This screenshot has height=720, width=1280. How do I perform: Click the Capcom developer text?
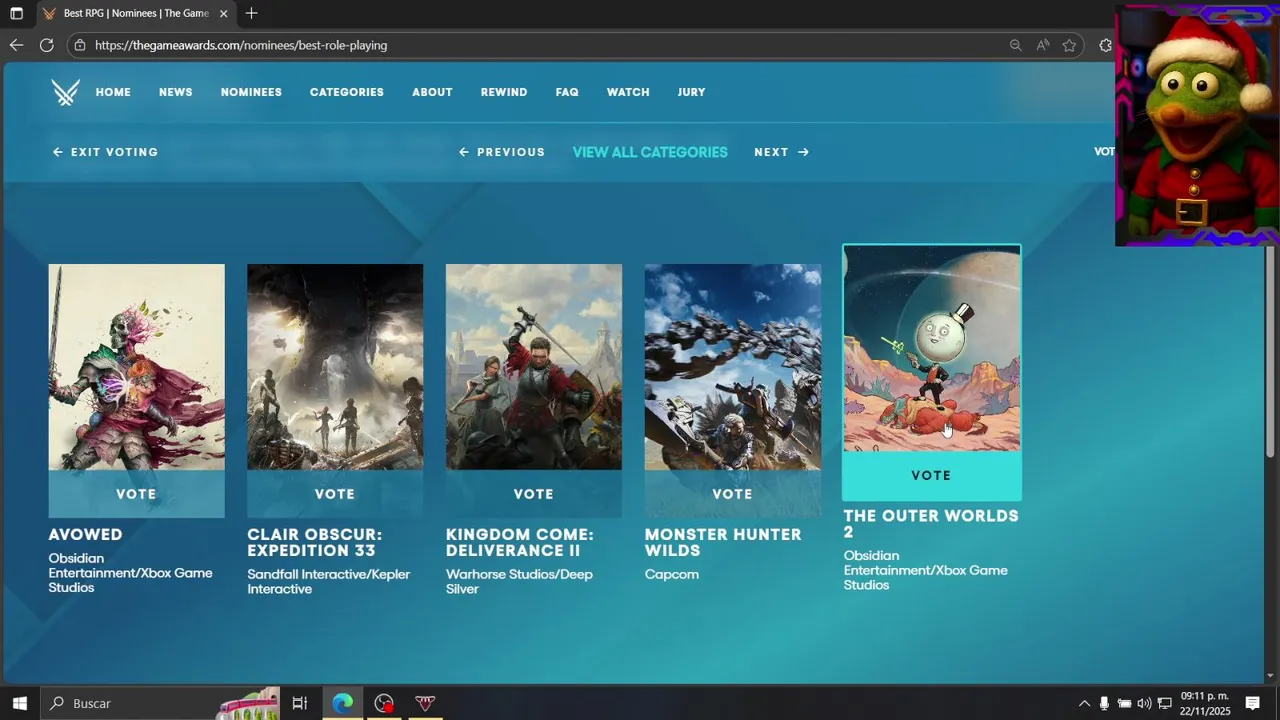point(672,575)
